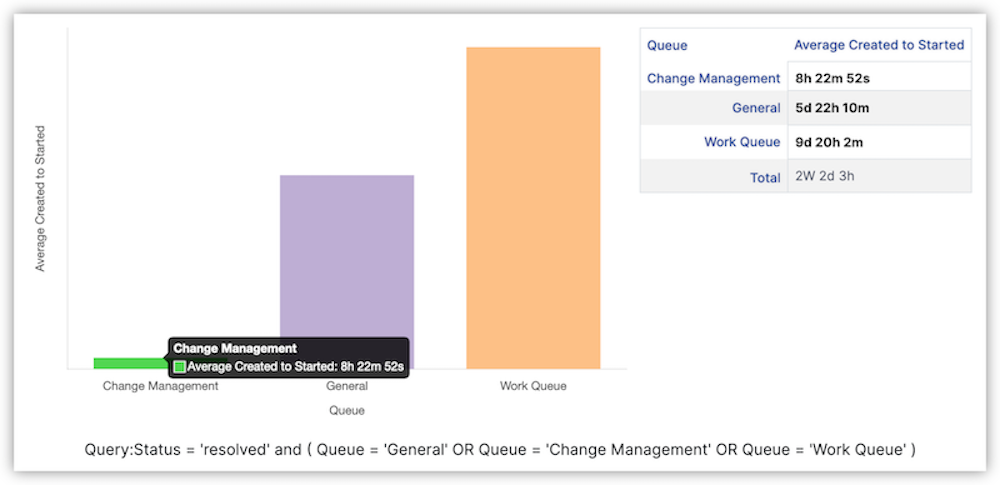The height and width of the screenshot is (485, 1000).
Task: Select the 9d 20h 2m value cell
Action: 829,142
